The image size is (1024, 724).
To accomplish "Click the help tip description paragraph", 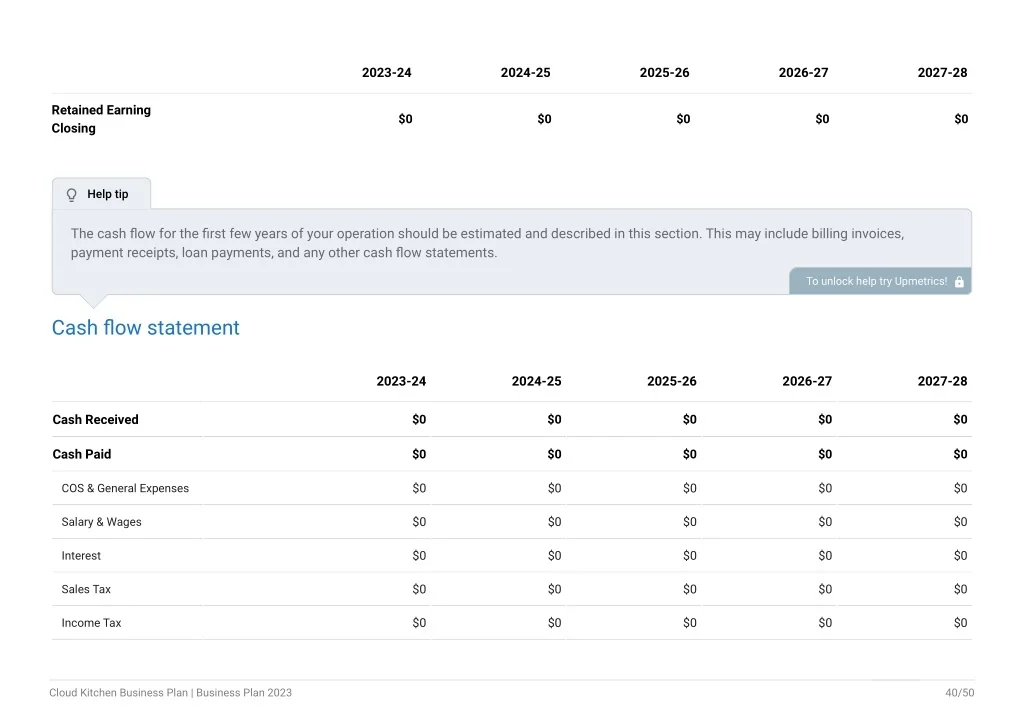I will (487, 244).
